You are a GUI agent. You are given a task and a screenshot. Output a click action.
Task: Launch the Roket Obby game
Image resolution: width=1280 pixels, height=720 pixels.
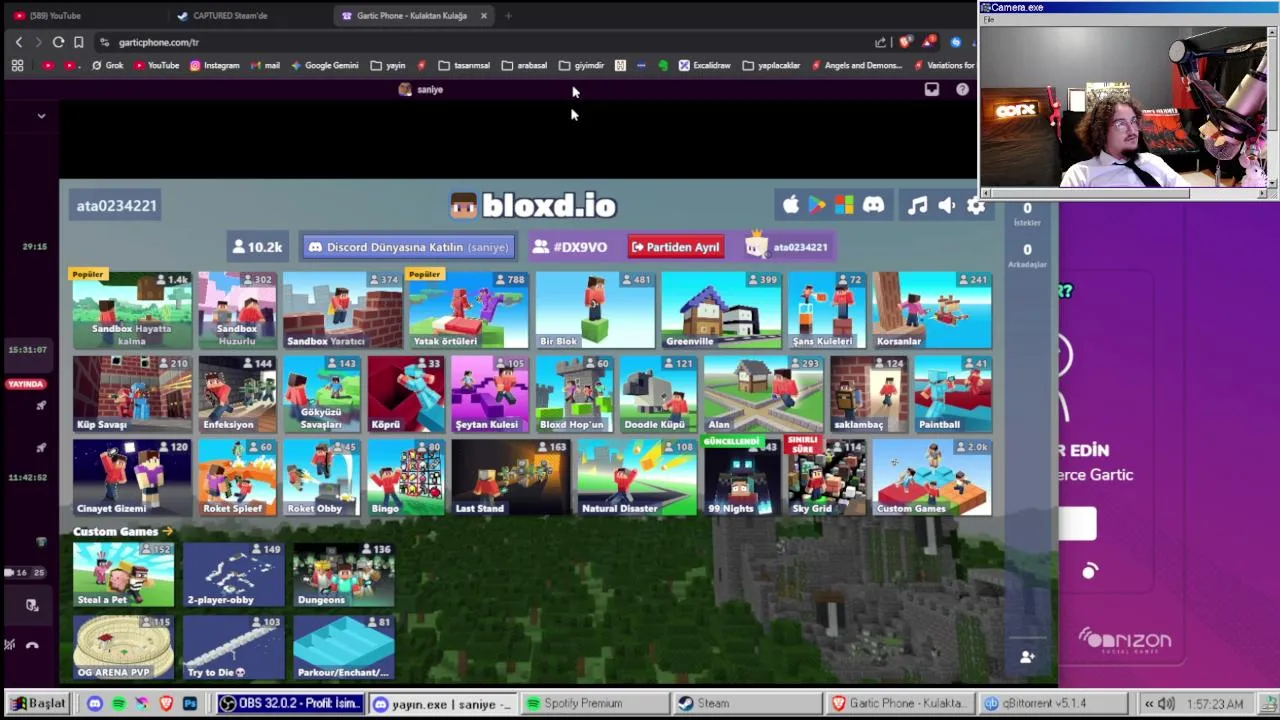pyautogui.click(x=321, y=477)
